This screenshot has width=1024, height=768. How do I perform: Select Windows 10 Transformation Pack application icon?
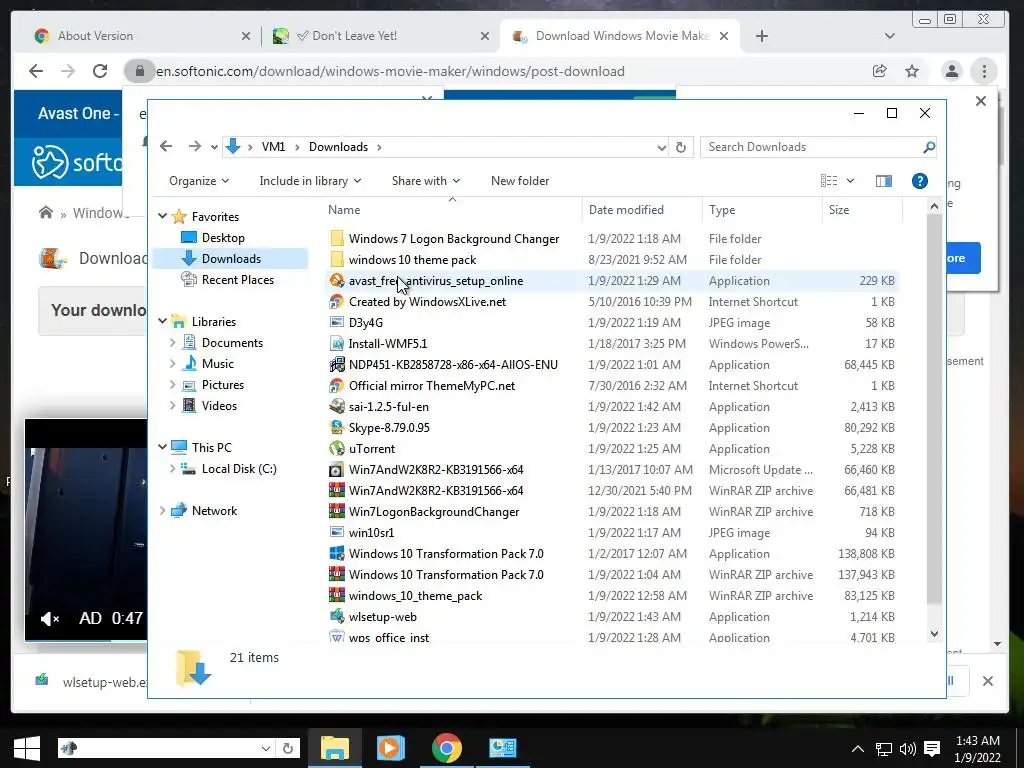tap(337, 553)
